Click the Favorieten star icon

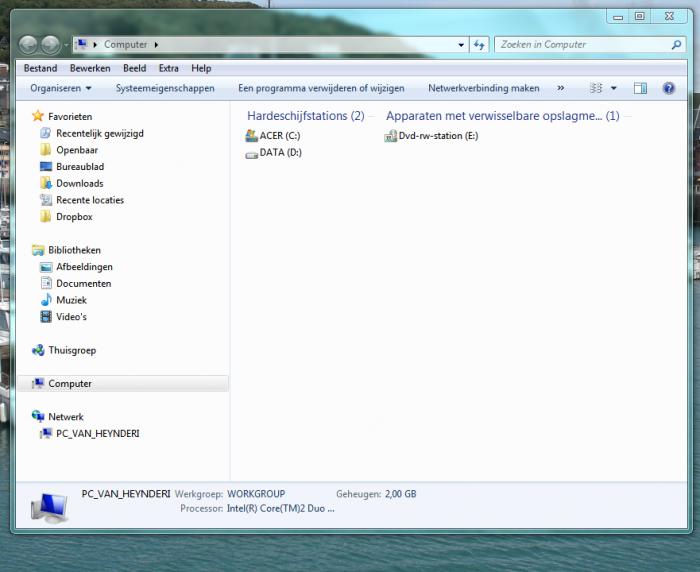click(38, 116)
